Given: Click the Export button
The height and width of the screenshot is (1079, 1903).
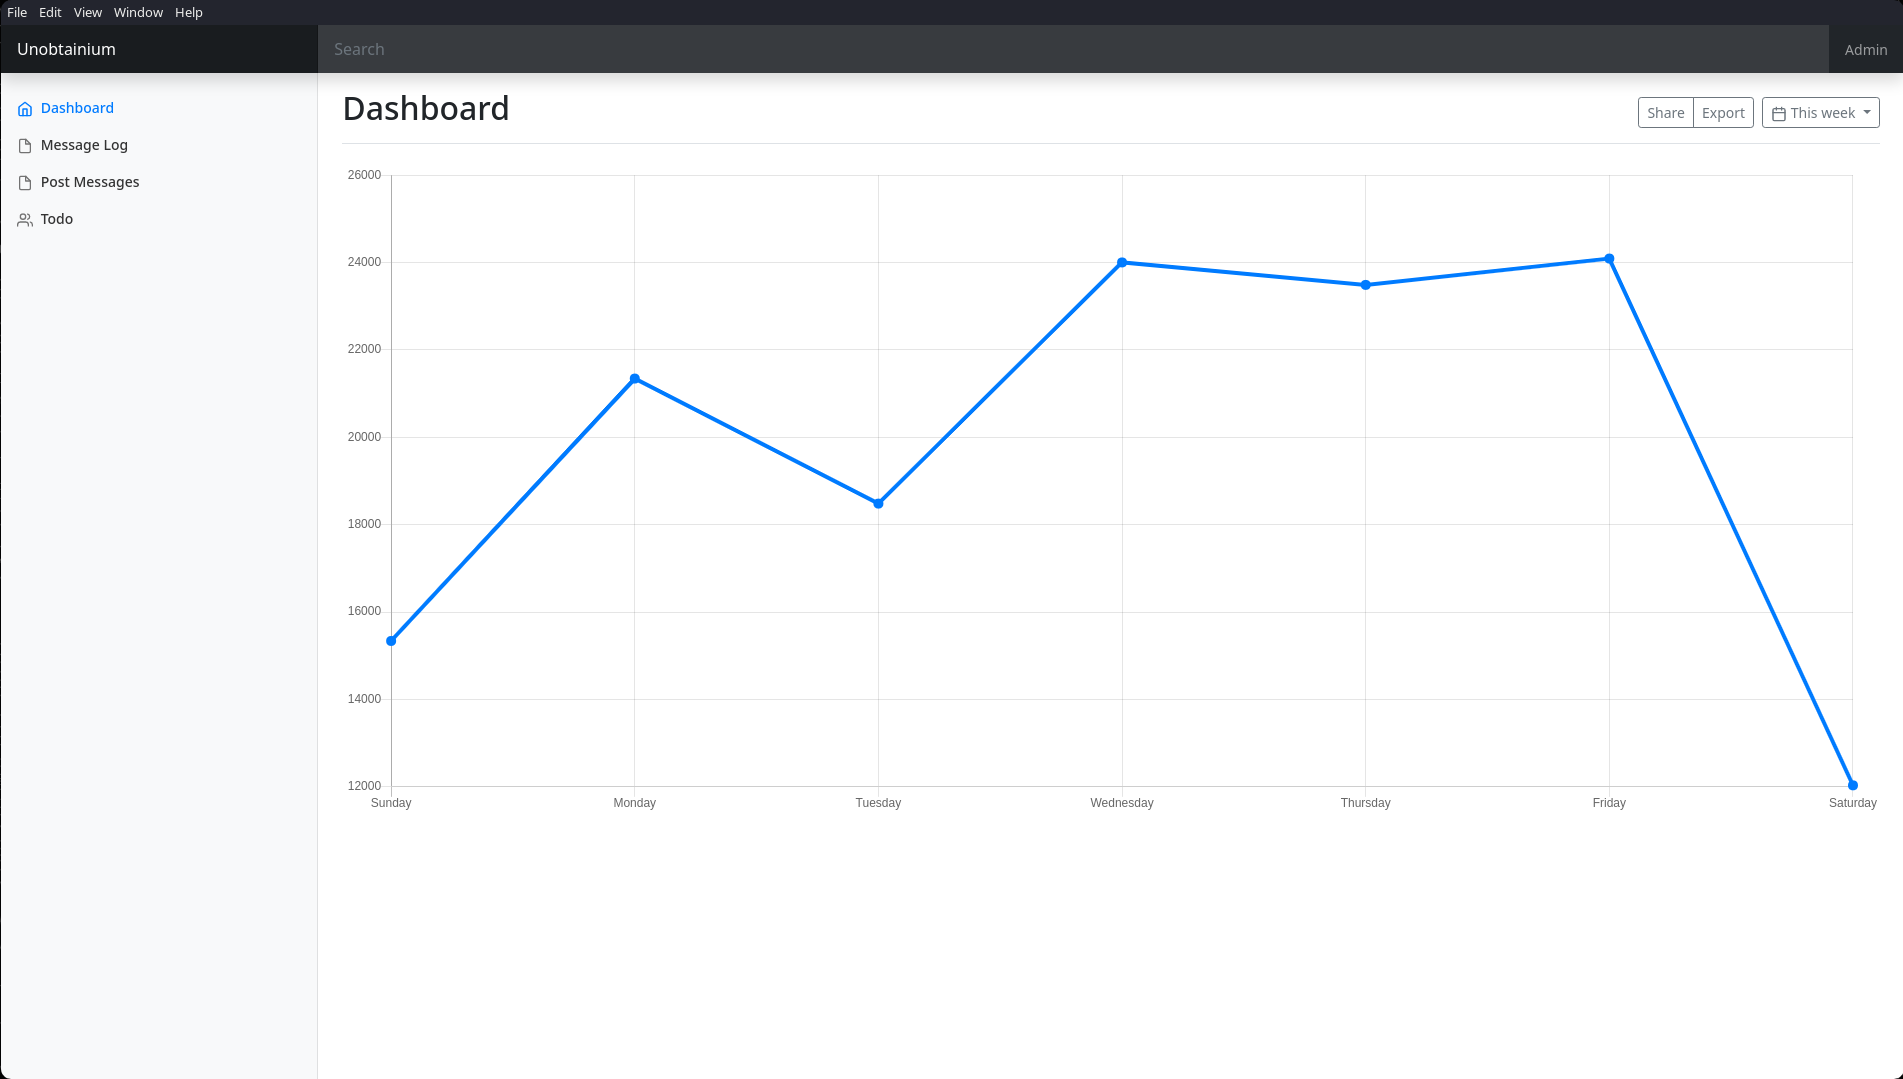Looking at the screenshot, I should tap(1723, 113).
